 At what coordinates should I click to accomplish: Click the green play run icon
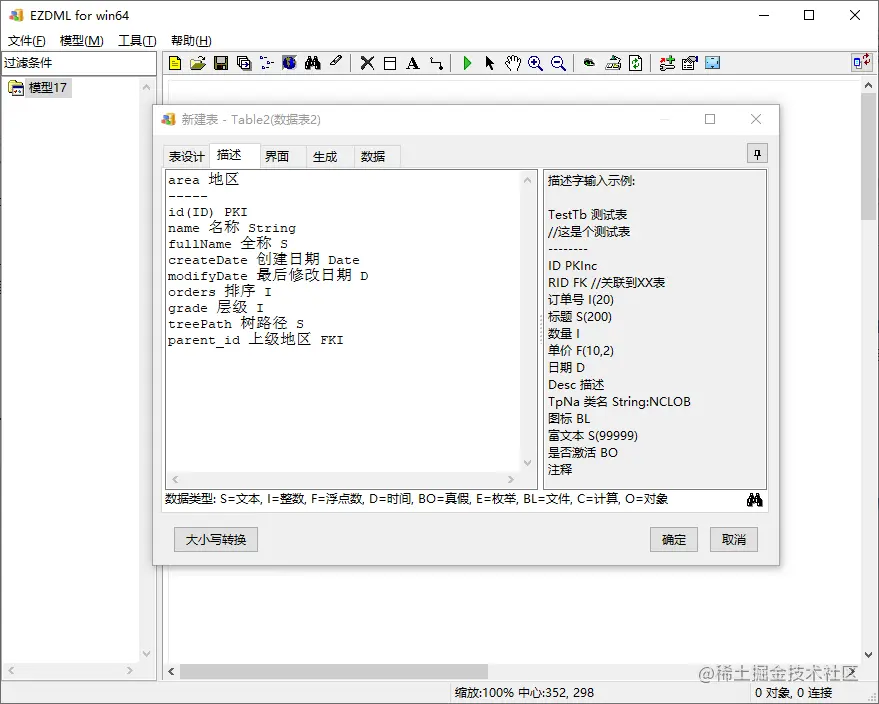pos(467,63)
